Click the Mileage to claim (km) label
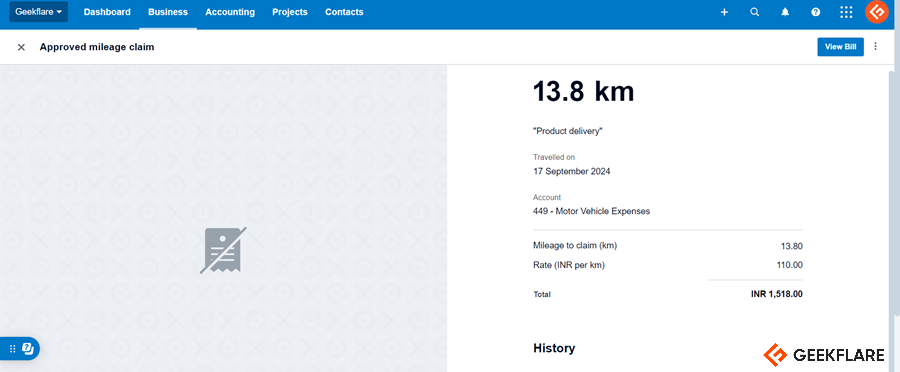 [575, 246]
